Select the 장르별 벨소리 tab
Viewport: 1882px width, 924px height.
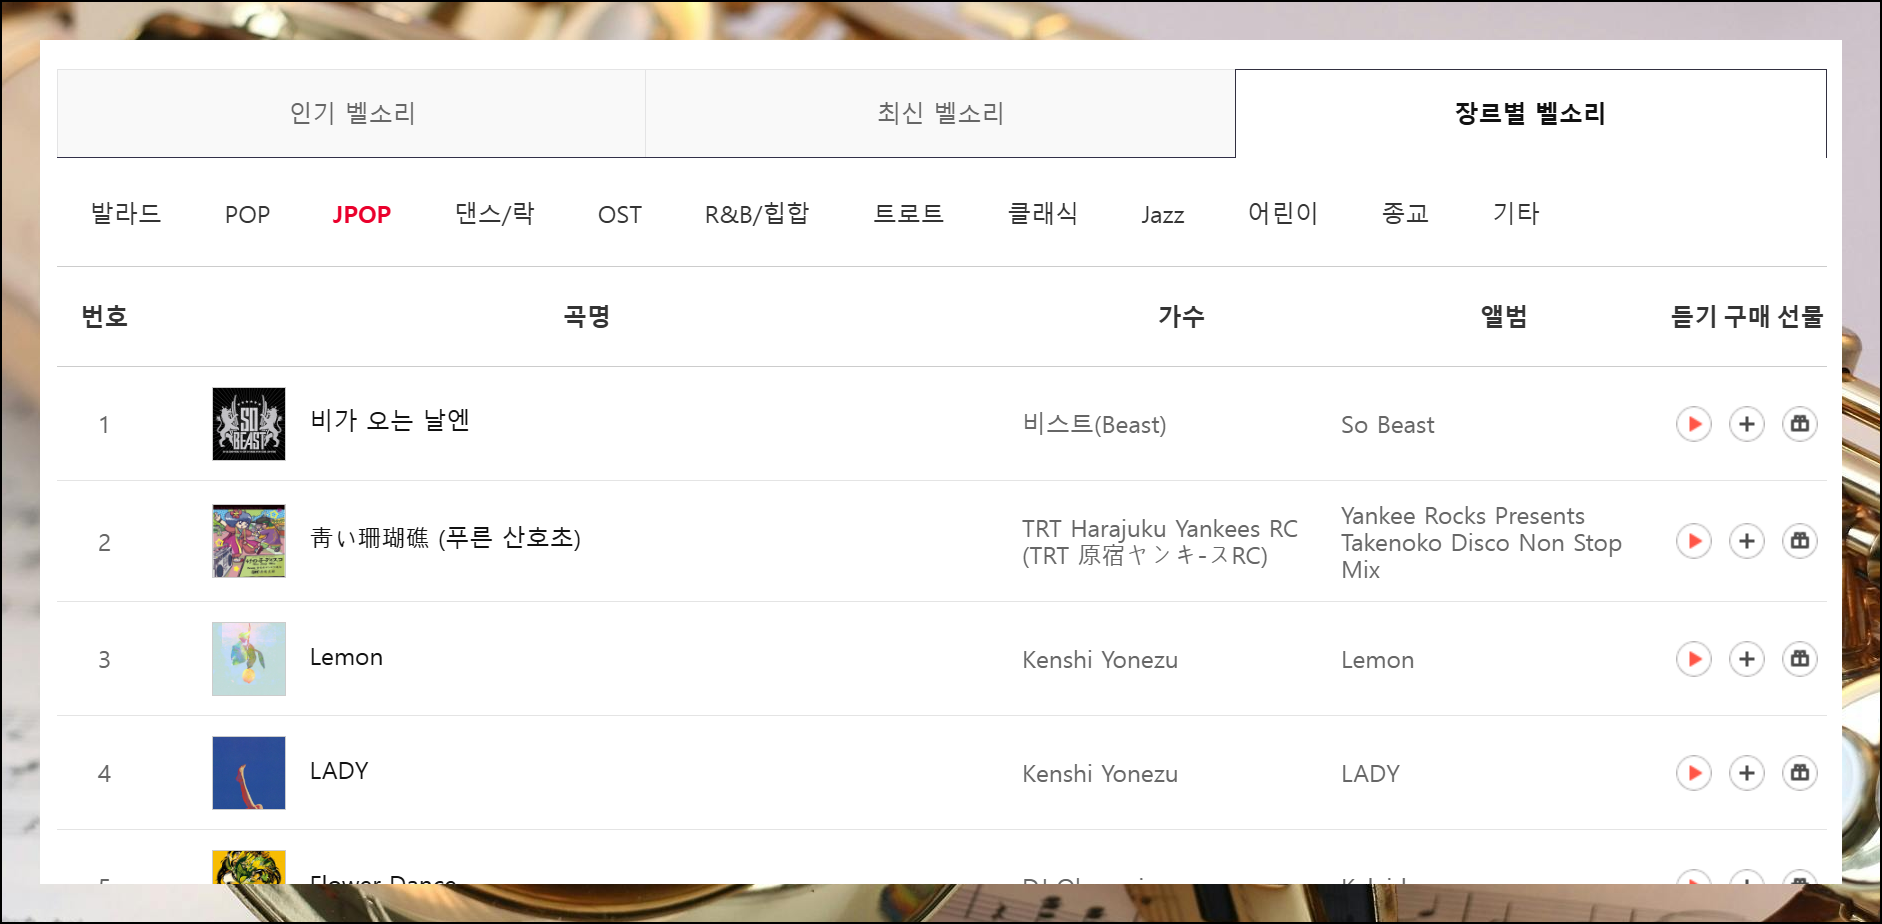[x=1530, y=113]
